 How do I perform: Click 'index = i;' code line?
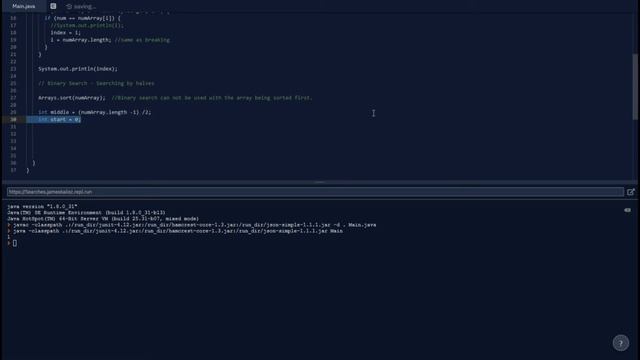(x=65, y=33)
